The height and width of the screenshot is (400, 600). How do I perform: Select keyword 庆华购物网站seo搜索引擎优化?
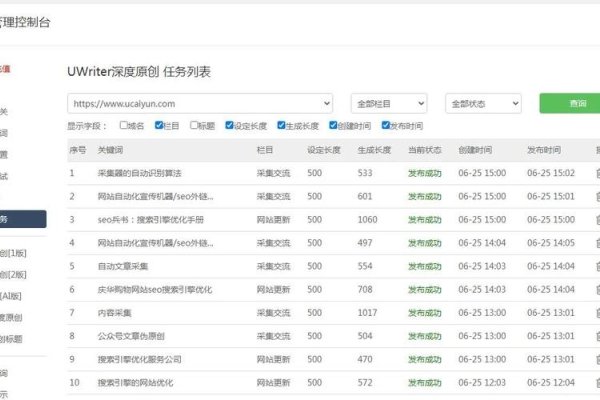[155, 289]
